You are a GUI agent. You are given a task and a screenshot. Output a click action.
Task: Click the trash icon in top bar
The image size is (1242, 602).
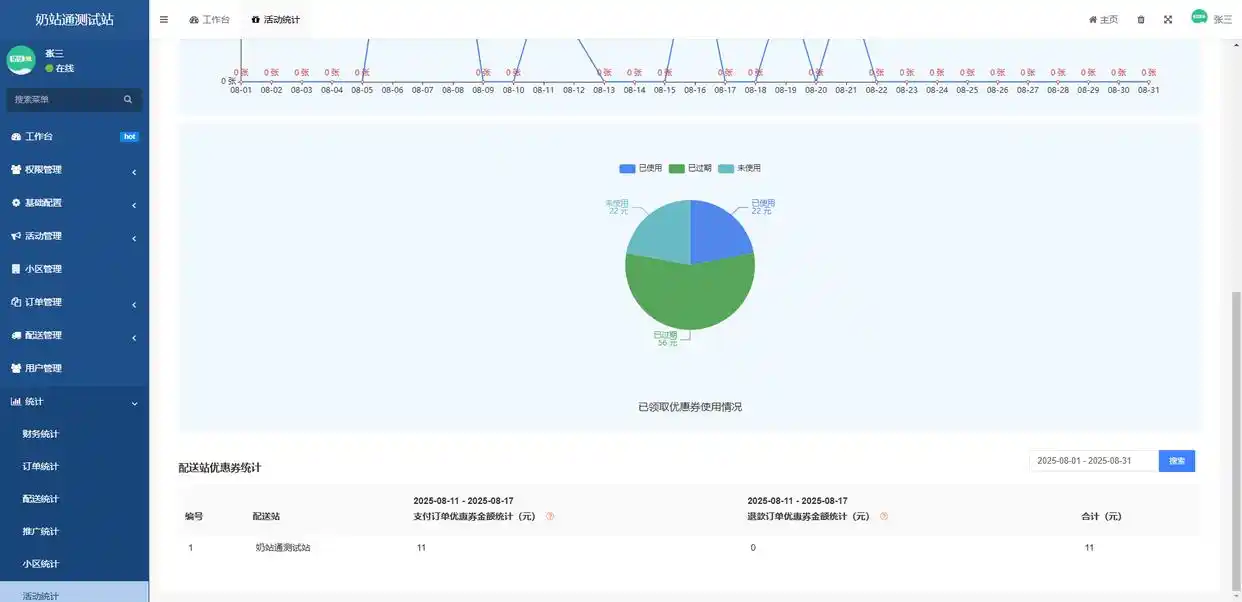click(x=1141, y=20)
